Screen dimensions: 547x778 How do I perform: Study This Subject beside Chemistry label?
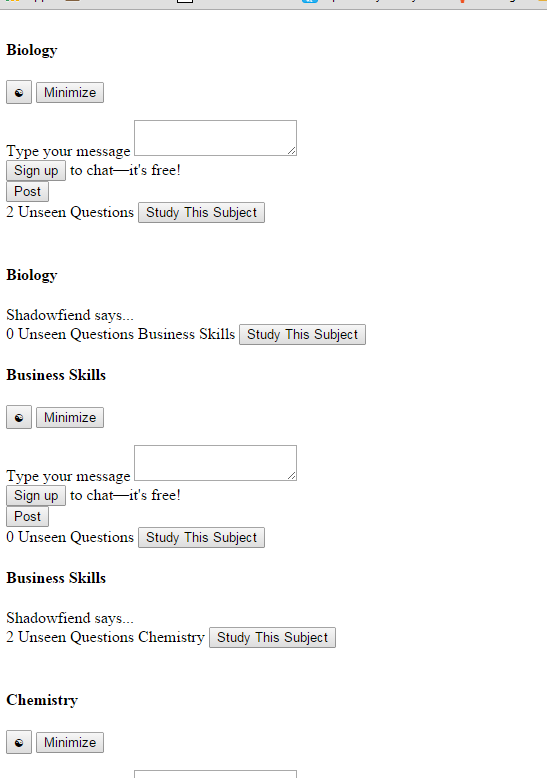click(273, 638)
